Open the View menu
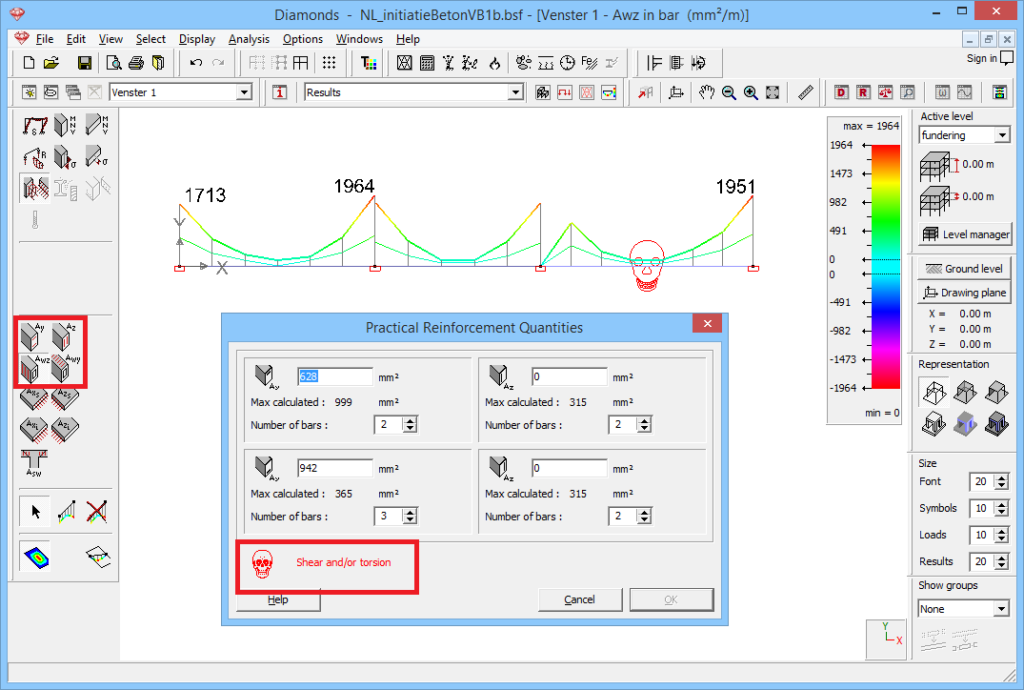The image size is (1024, 690). (110, 39)
